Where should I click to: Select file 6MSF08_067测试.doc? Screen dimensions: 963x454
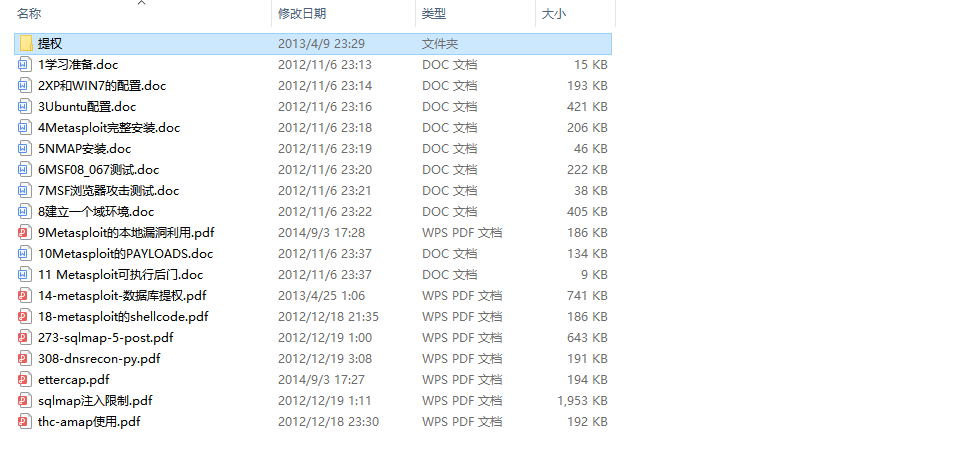[98, 170]
